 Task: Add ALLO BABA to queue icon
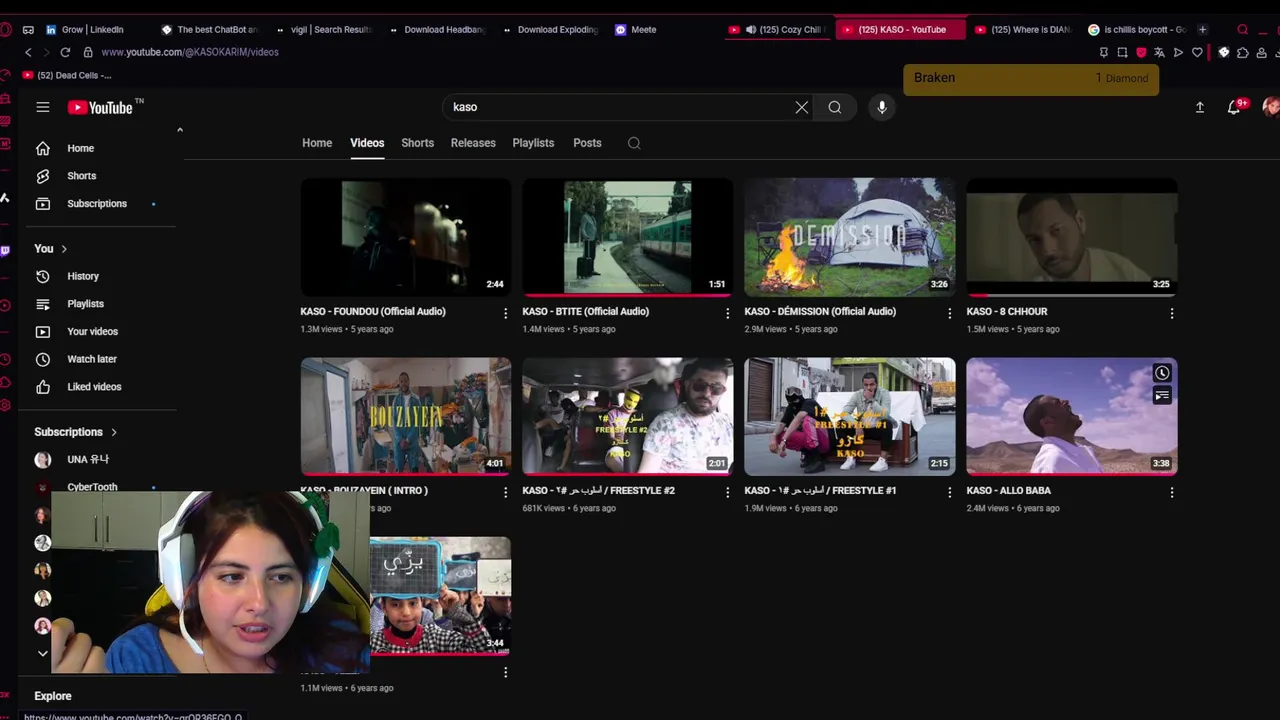1162,396
